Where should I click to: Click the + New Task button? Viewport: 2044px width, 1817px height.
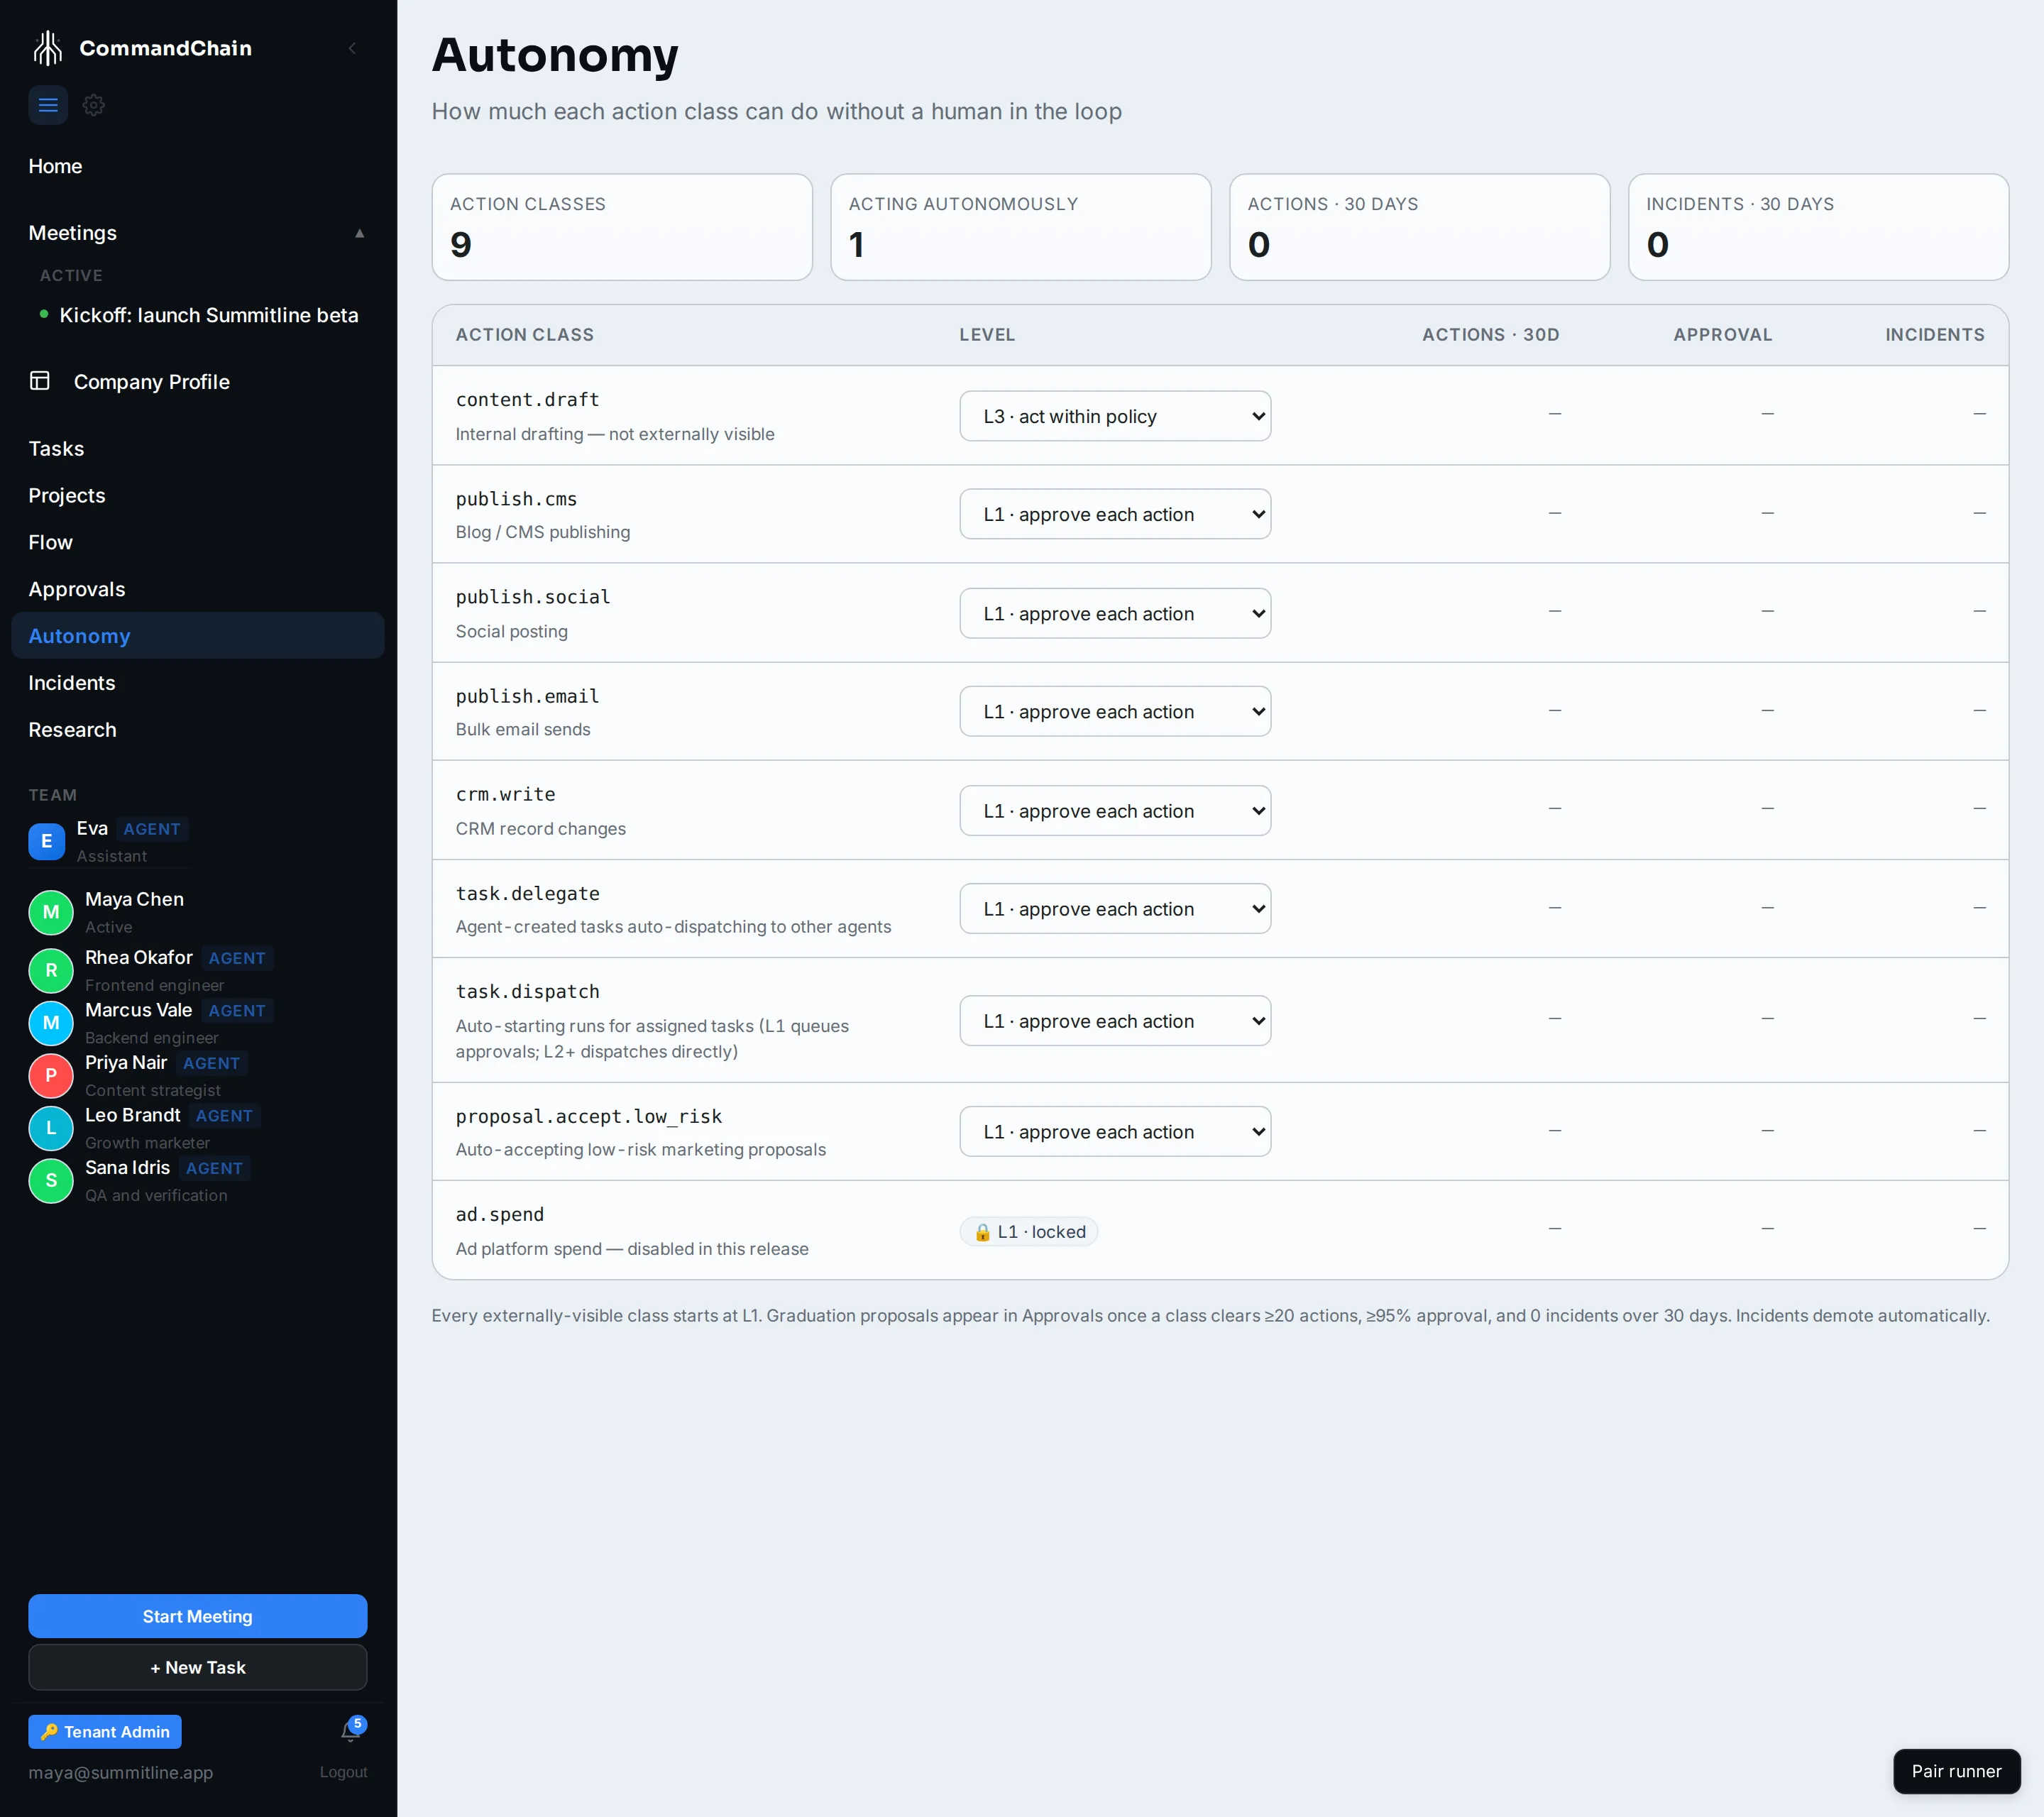(x=197, y=1667)
